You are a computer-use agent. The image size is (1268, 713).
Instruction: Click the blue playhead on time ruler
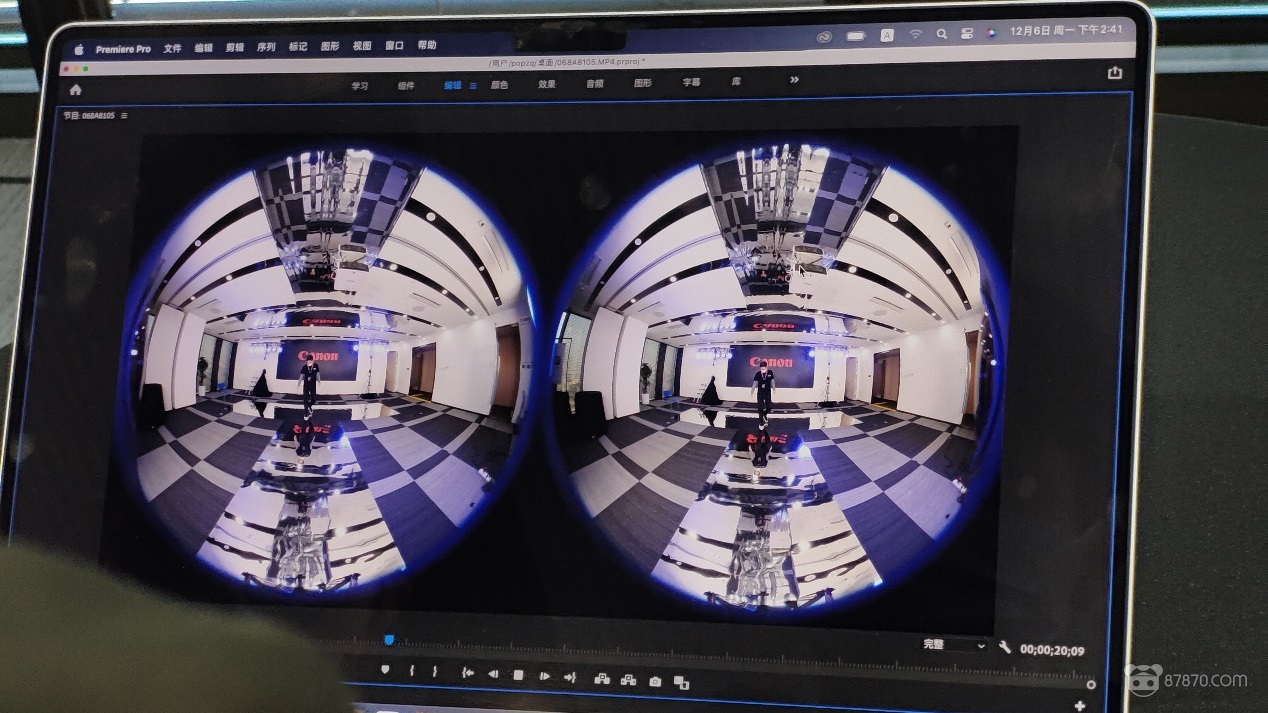tap(389, 639)
